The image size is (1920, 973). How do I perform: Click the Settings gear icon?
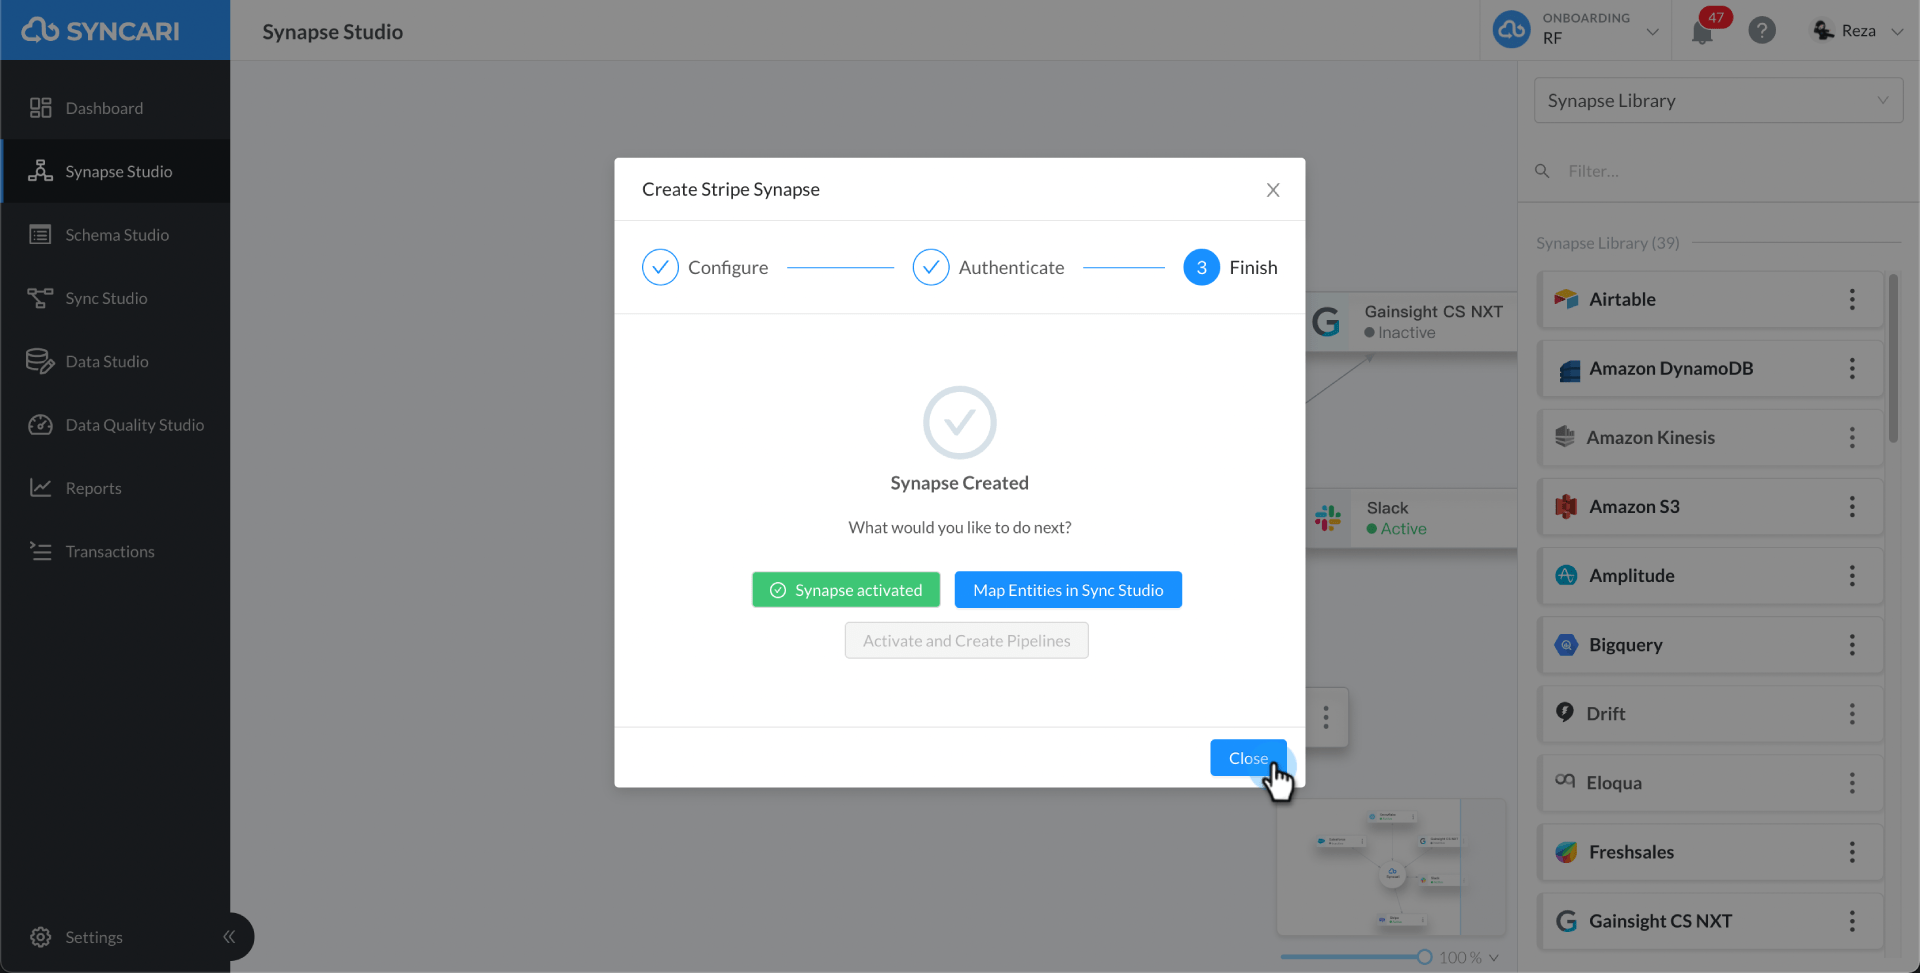(40, 937)
